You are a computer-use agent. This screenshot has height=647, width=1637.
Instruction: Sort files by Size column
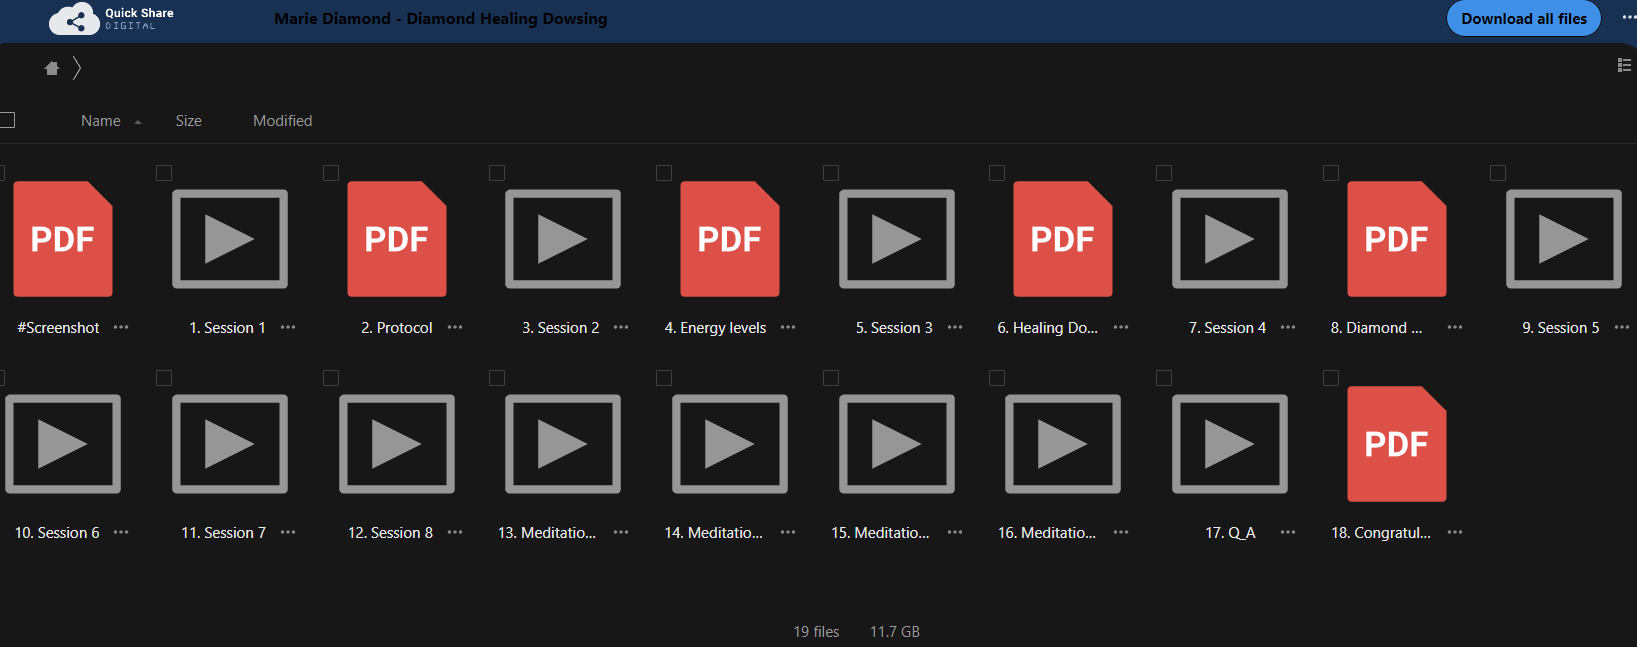click(189, 120)
